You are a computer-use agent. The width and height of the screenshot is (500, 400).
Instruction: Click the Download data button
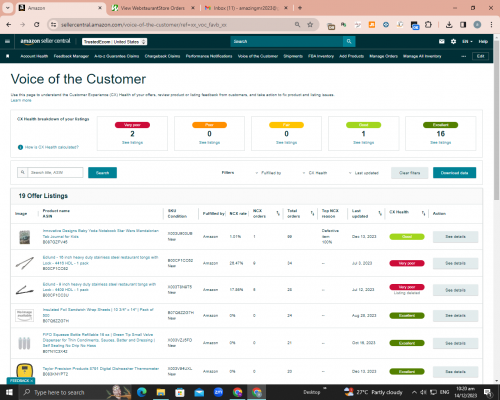pyautogui.click(x=454, y=173)
